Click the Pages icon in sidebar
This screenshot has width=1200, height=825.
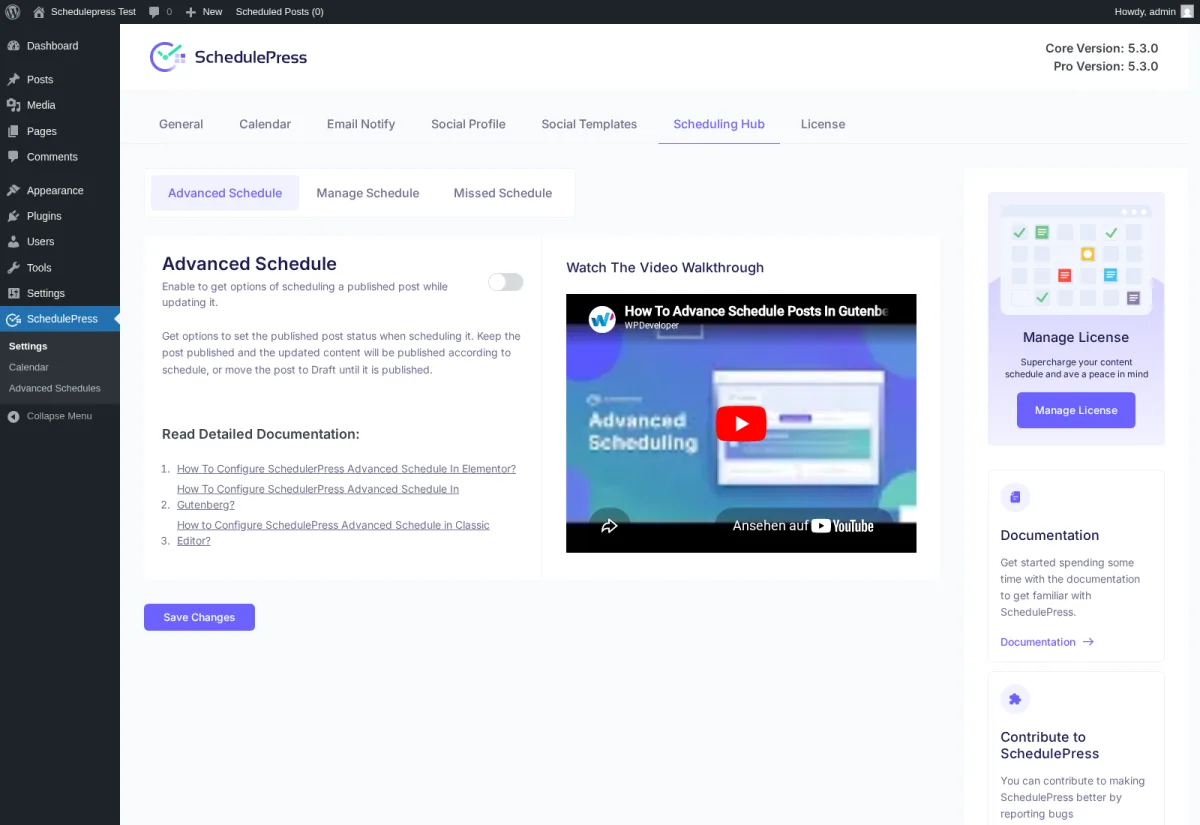tap(13, 131)
